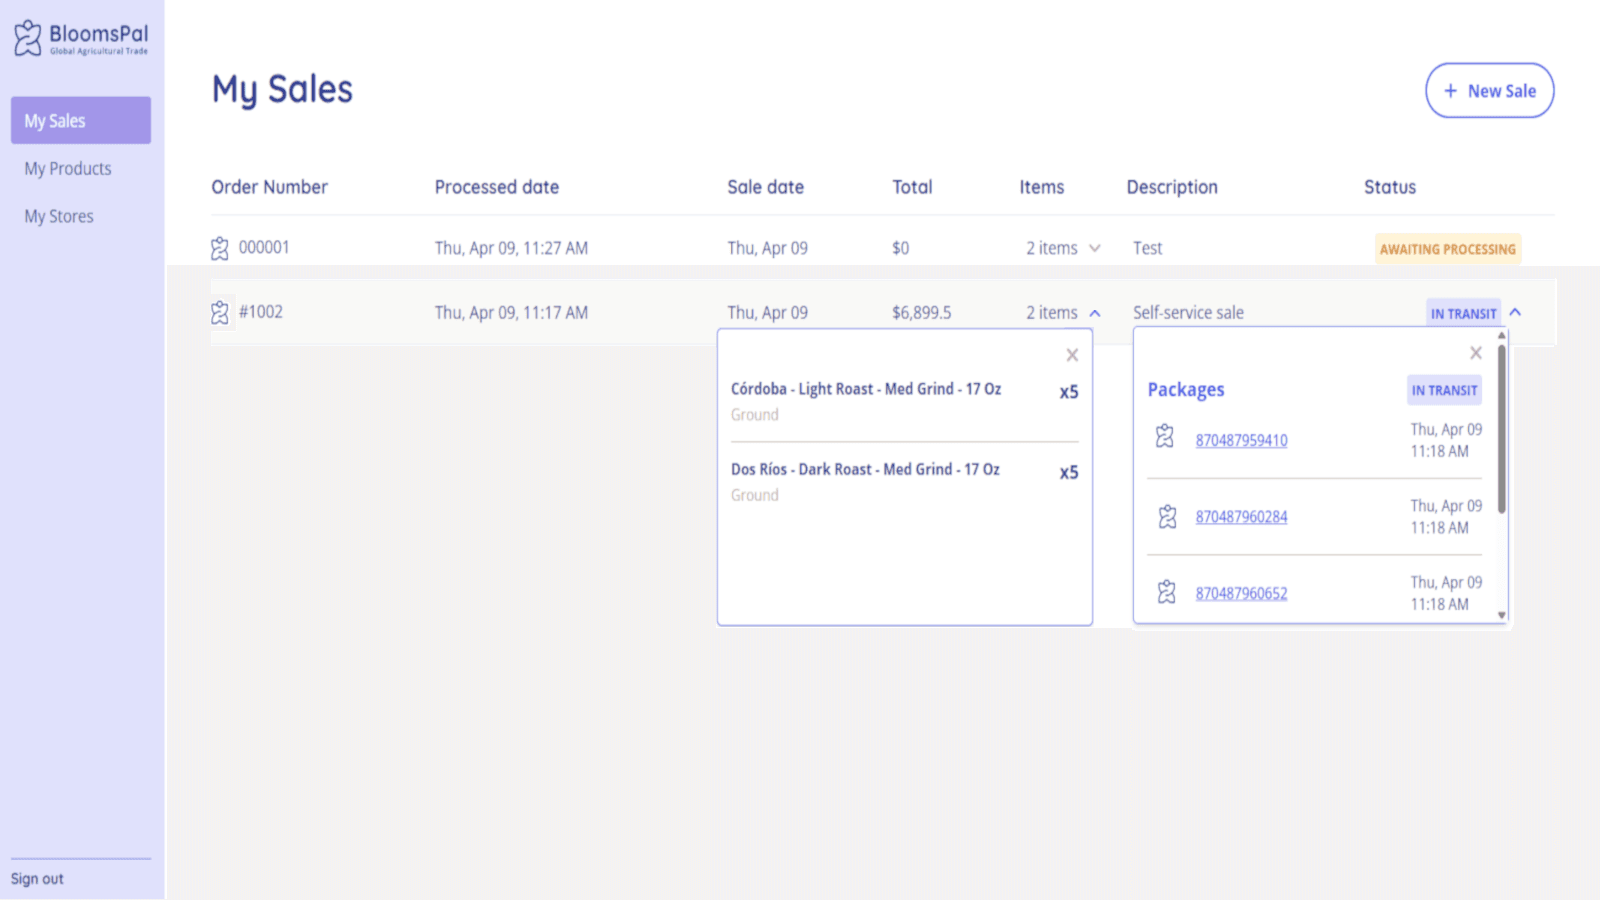The width and height of the screenshot is (1600, 900).
Task: Click In Transit badge on order #1002 row
Action: click(x=1463, y=313)
